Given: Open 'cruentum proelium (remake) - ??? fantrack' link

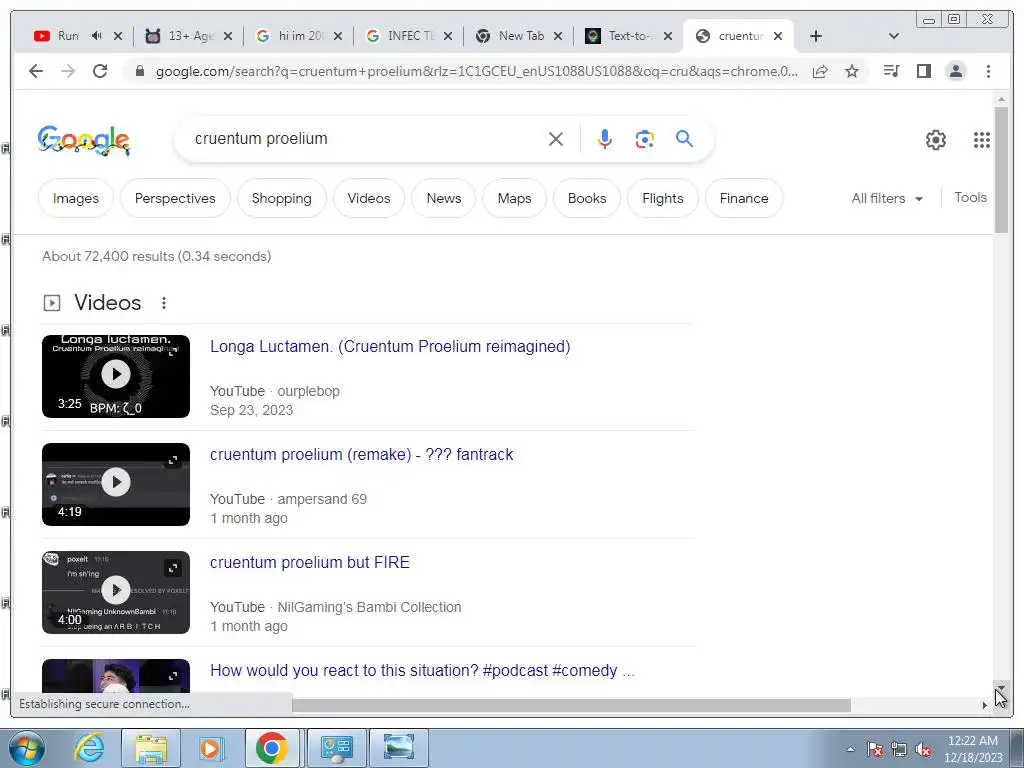Looking at the screenshot, I should 361,454.
